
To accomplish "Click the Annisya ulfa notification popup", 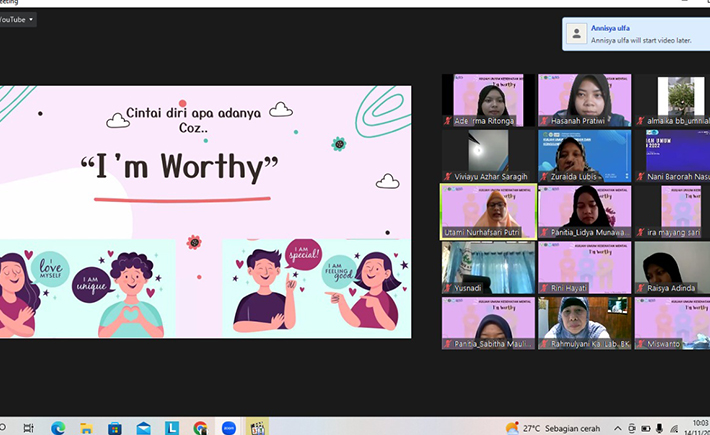I will coord(635,34).
